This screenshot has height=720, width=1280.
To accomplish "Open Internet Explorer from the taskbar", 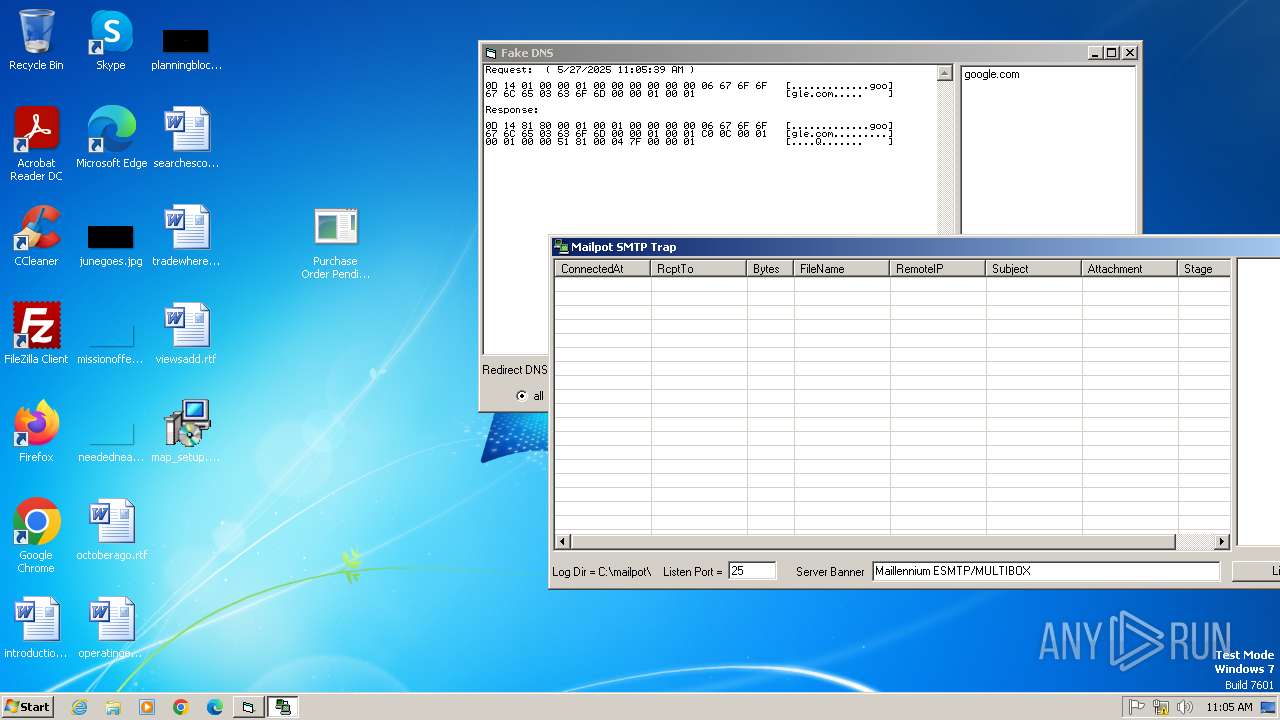I will coord(79,707).
